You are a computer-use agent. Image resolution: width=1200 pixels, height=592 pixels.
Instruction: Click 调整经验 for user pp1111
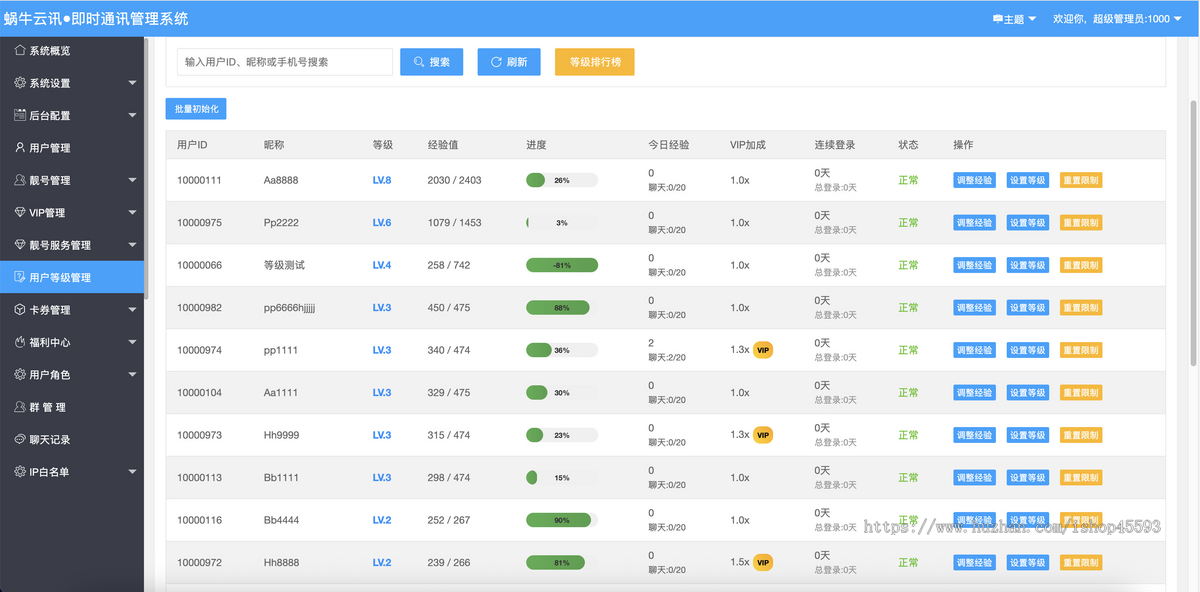974,350
